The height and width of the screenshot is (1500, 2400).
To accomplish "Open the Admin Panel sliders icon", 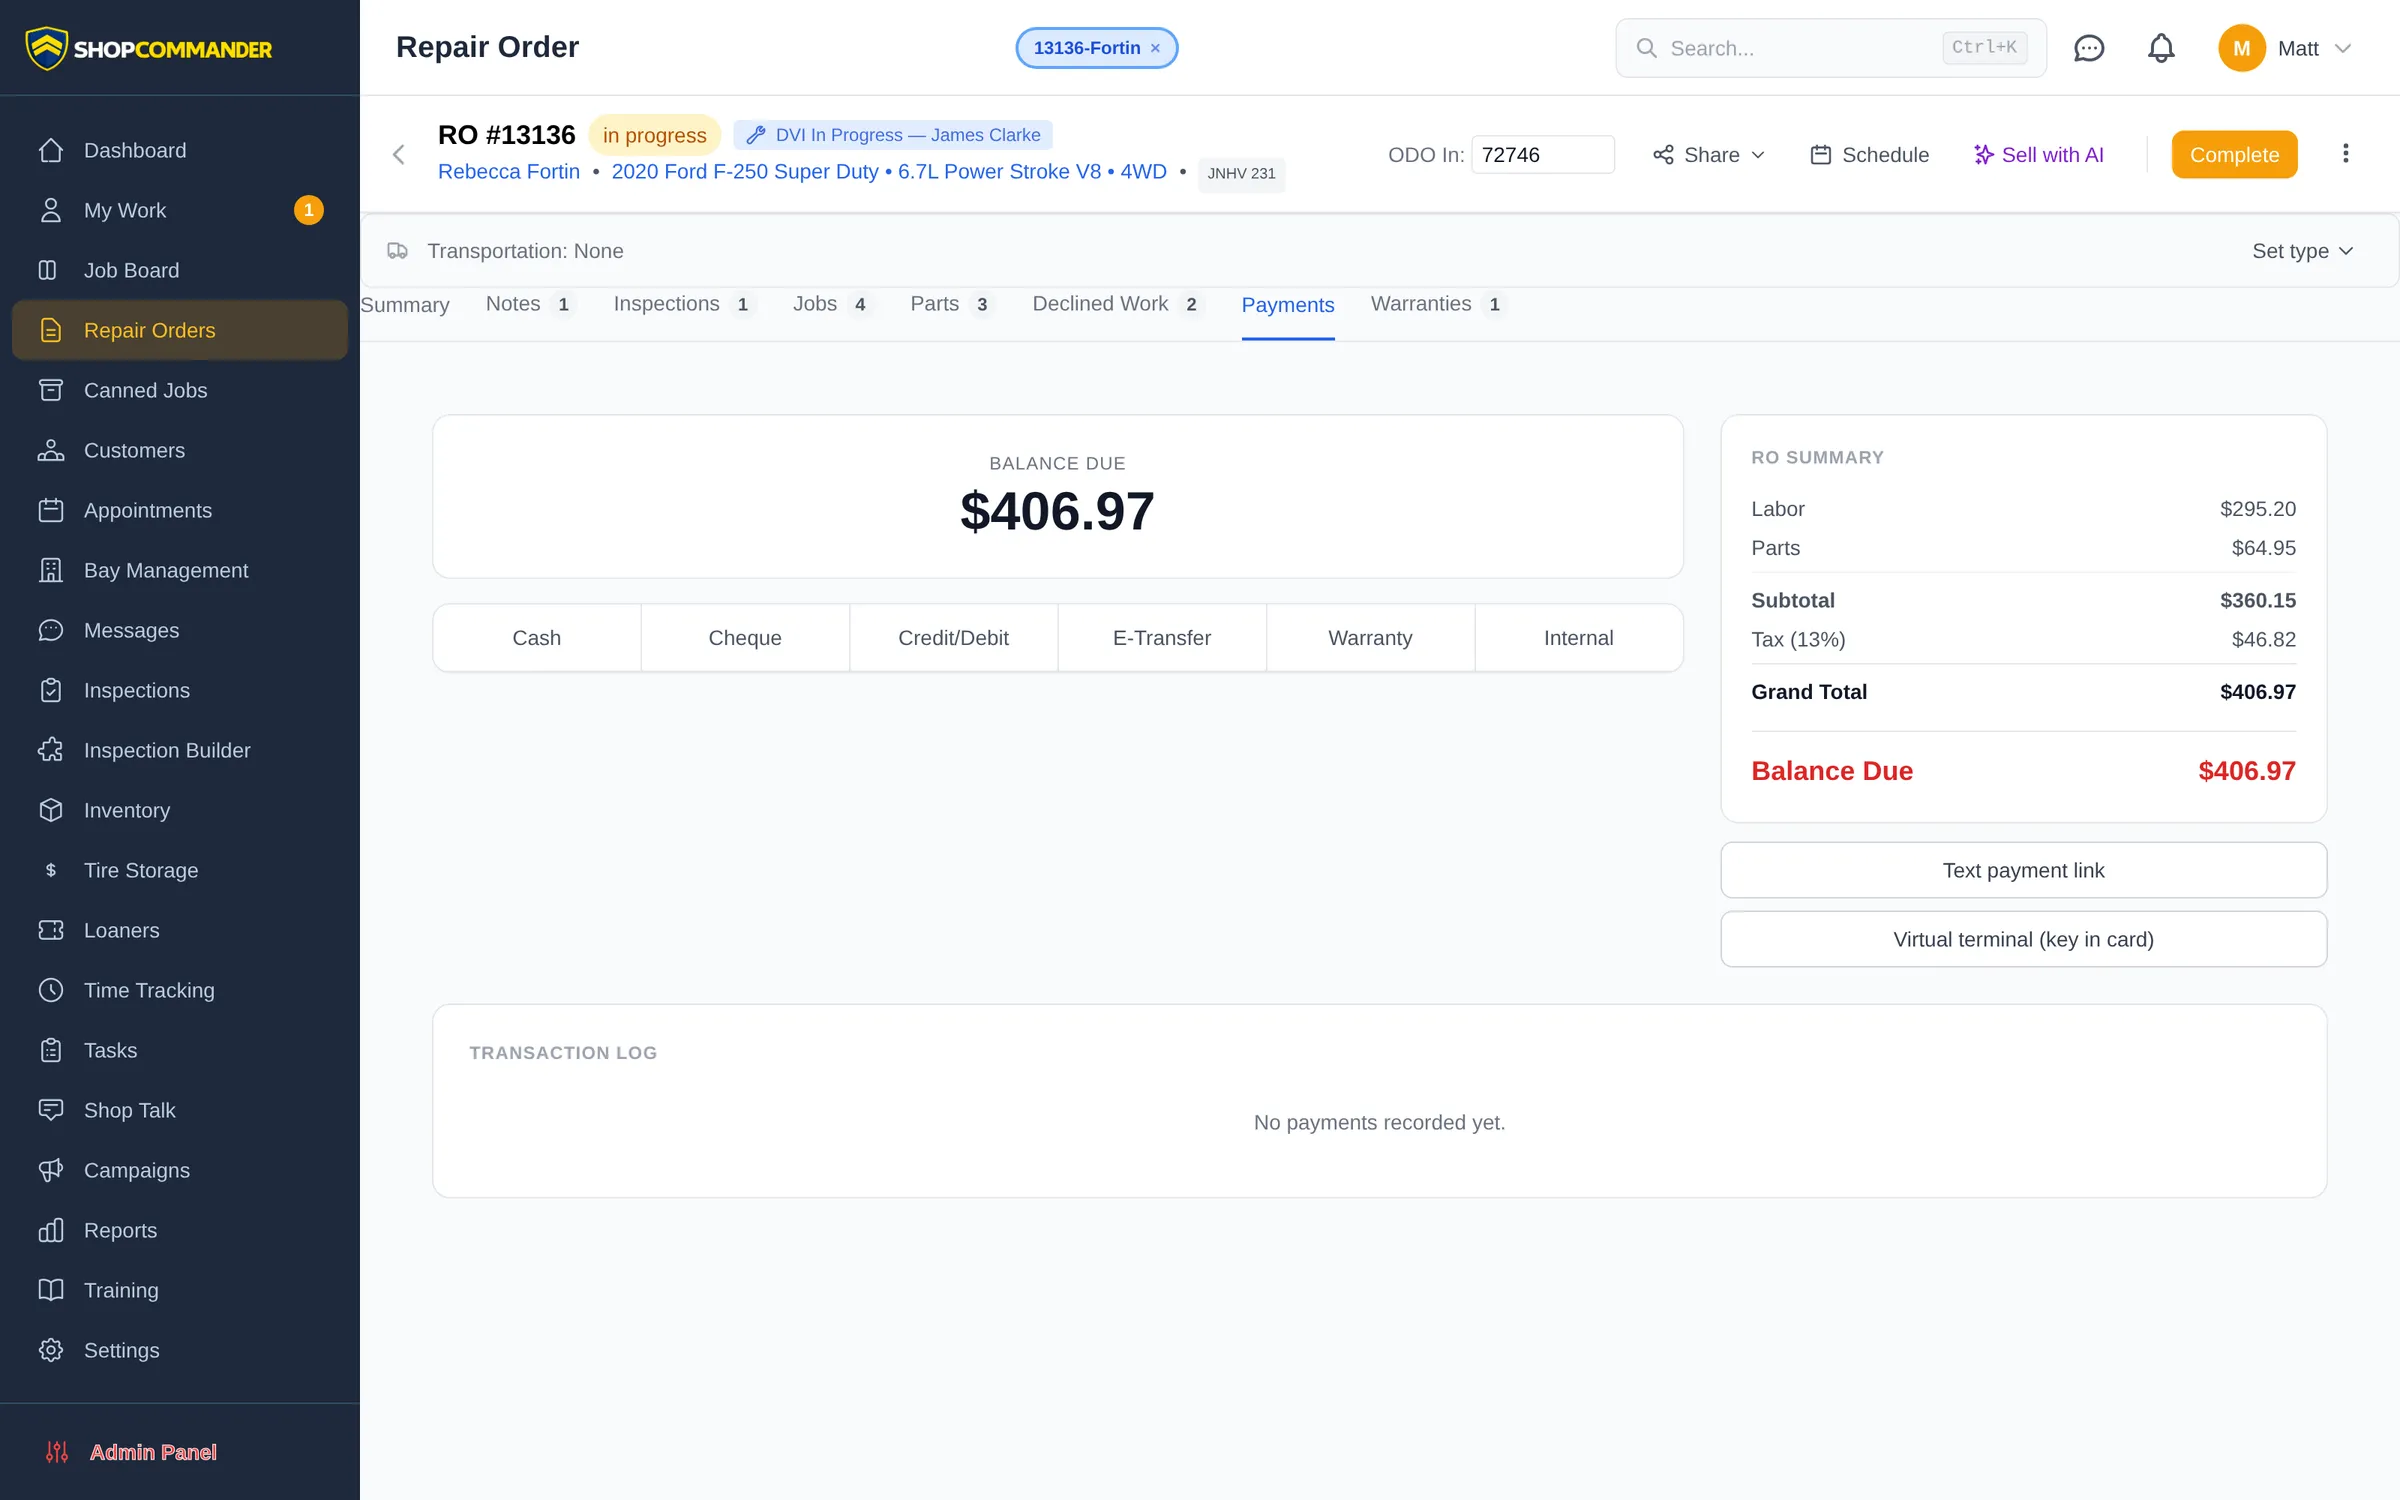I will pos(57,1452).
